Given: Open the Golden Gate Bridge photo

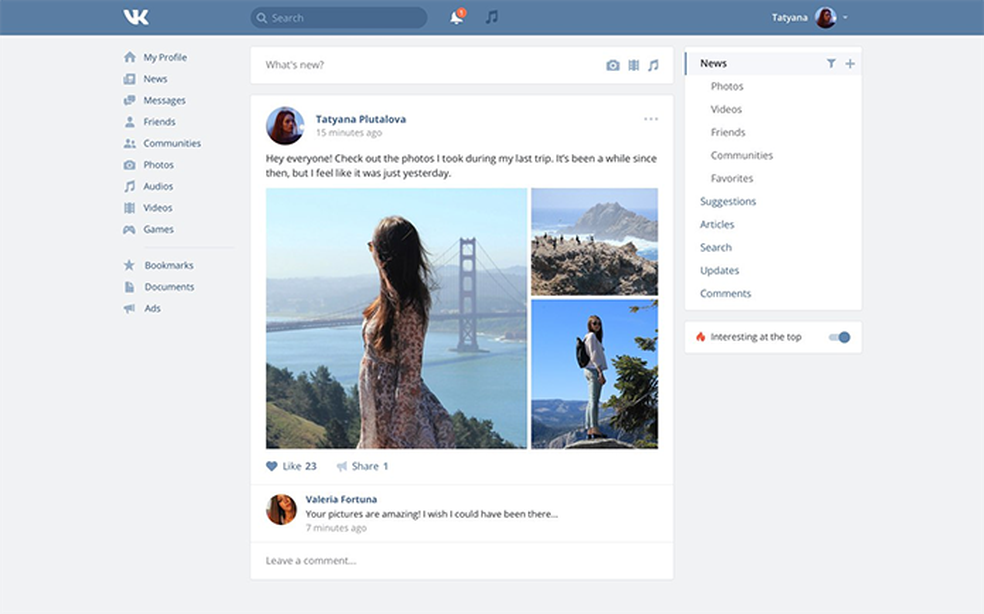Looking at the screenshot, I should pyautogui.click(x=396, y=318).
